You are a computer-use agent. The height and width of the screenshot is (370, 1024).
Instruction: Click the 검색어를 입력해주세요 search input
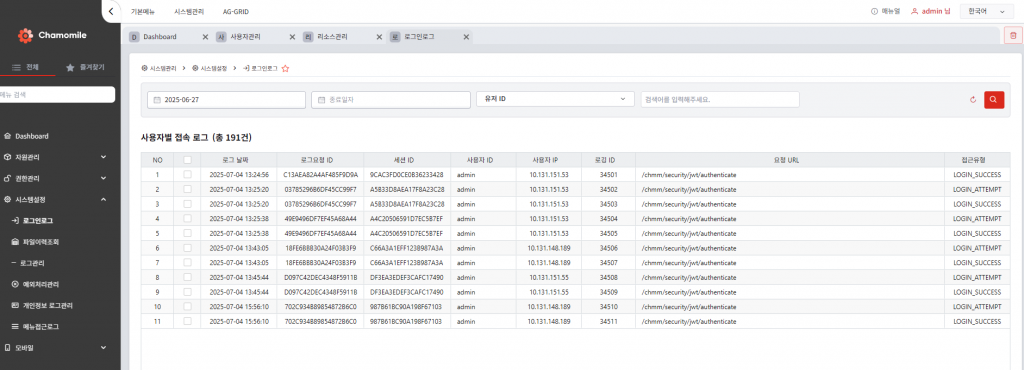(720, 99)
